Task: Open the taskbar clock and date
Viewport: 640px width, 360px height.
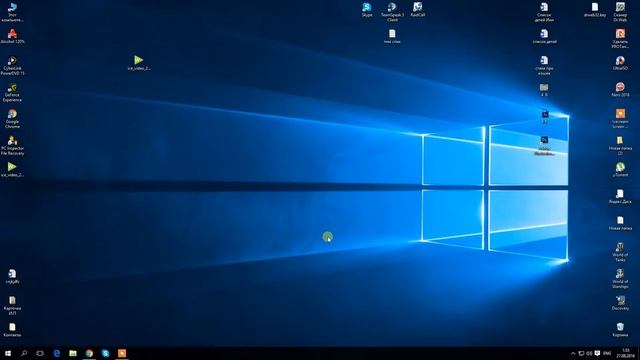Action: coord(626,353)
